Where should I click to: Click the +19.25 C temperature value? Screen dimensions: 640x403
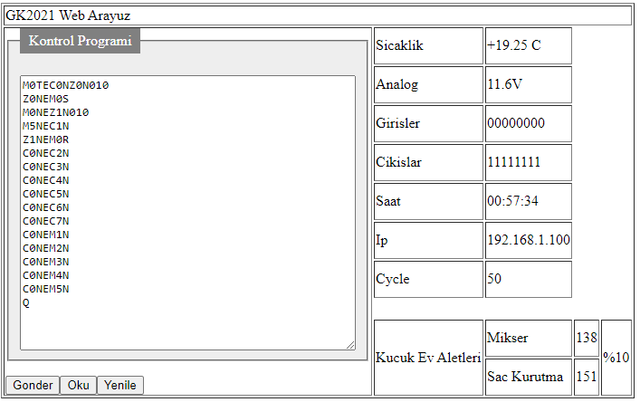pyautogui.click(x=528, y=46)
